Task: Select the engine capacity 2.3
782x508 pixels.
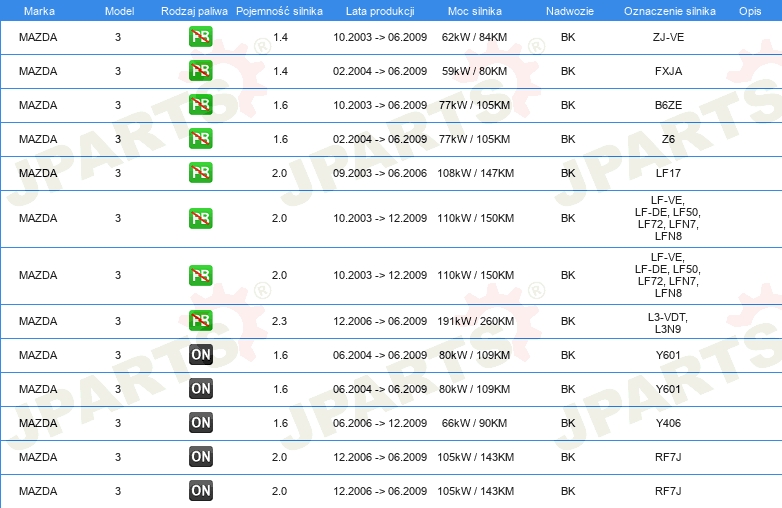Action: pyautogui.click(x=279, y=321)
